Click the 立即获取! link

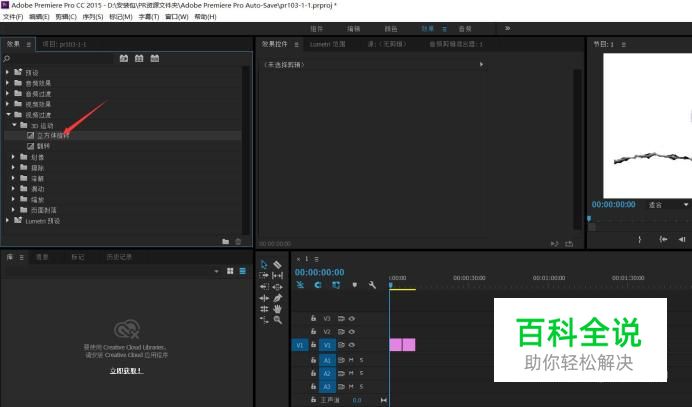126,371
